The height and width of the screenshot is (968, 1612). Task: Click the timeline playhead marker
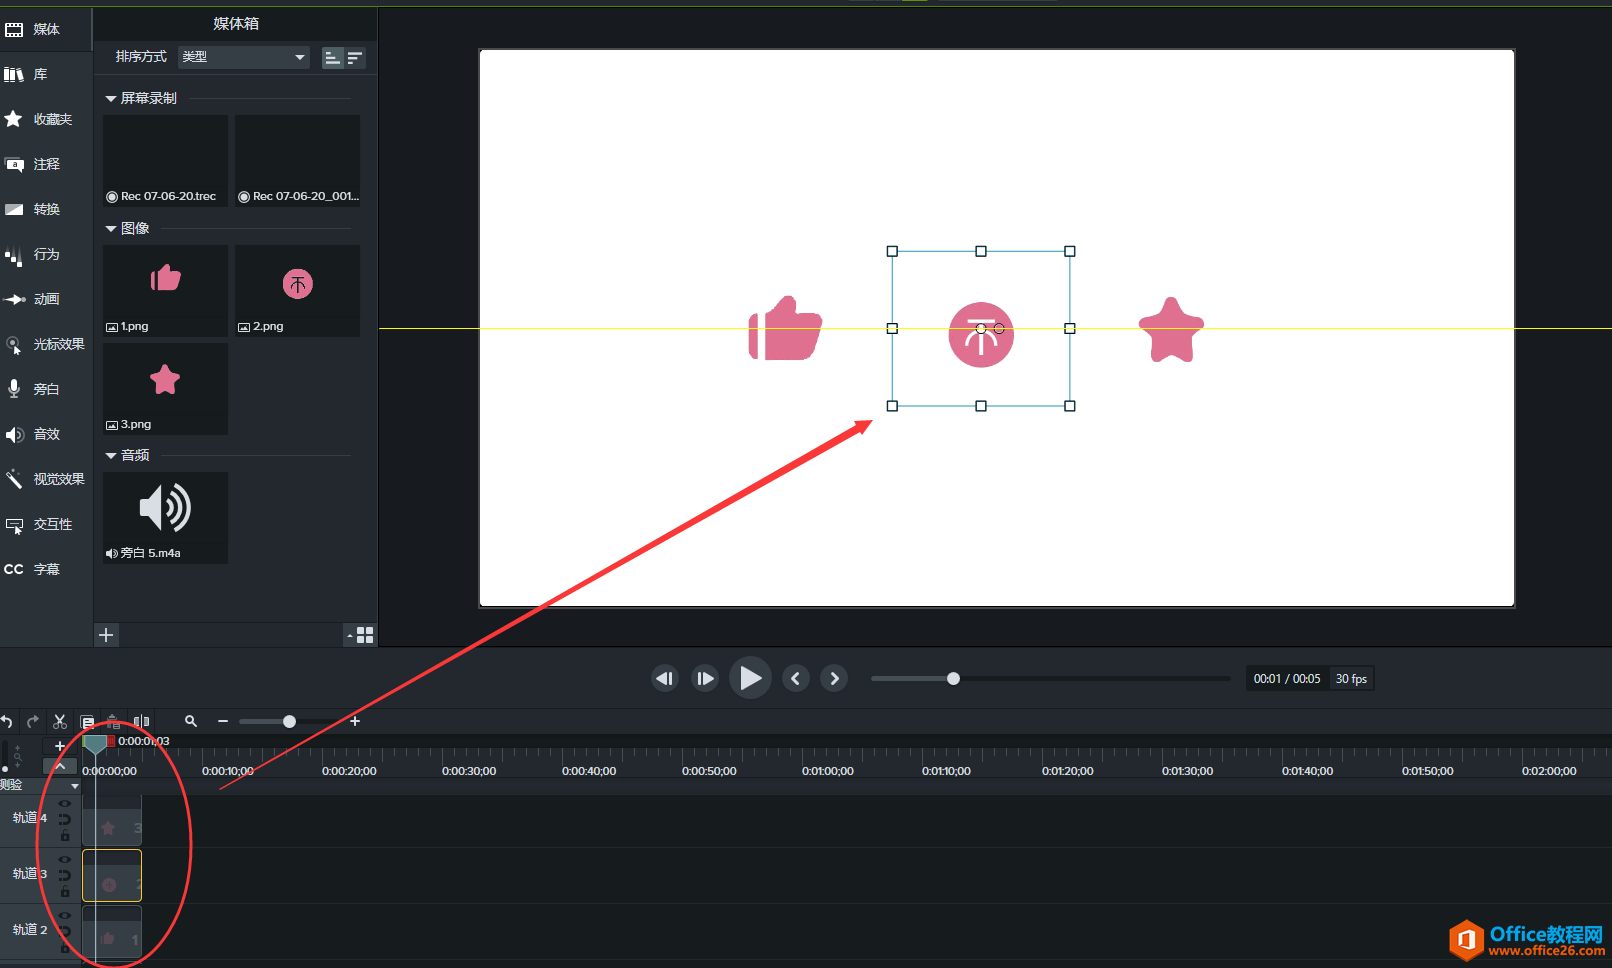click(95, 743)
